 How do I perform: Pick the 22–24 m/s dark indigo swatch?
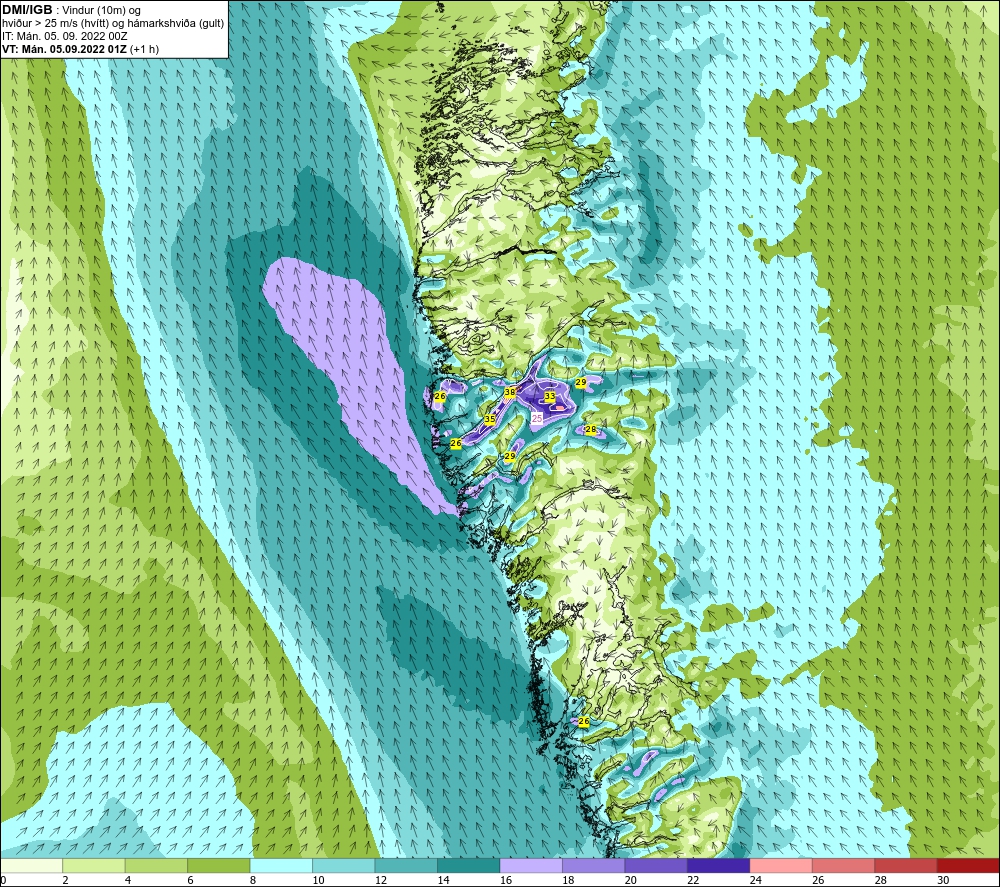click(719, 865)
